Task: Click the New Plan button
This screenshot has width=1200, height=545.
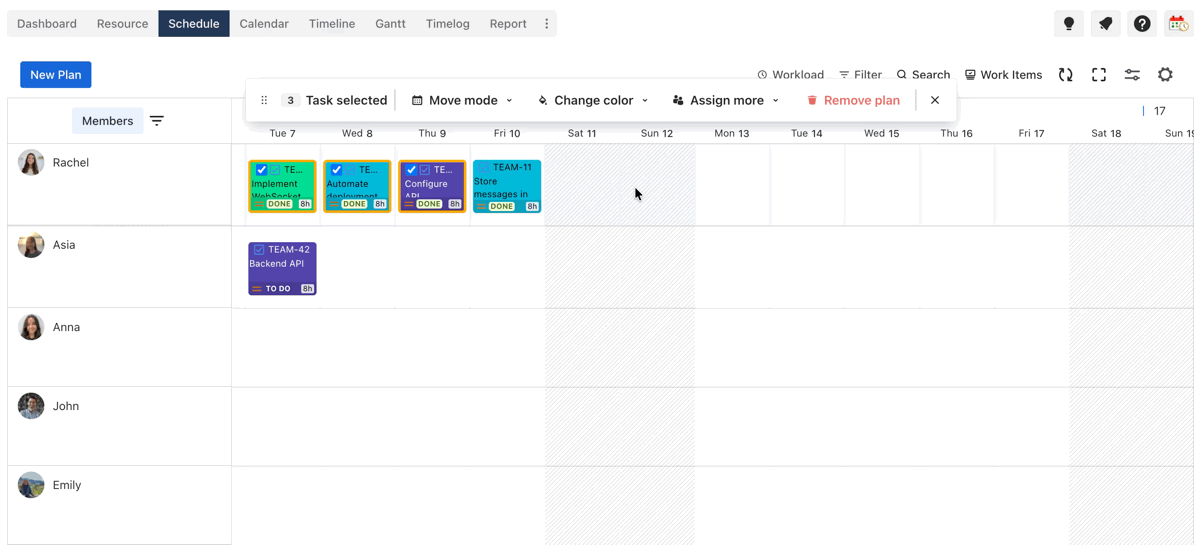Action: (x=56, y=75)
